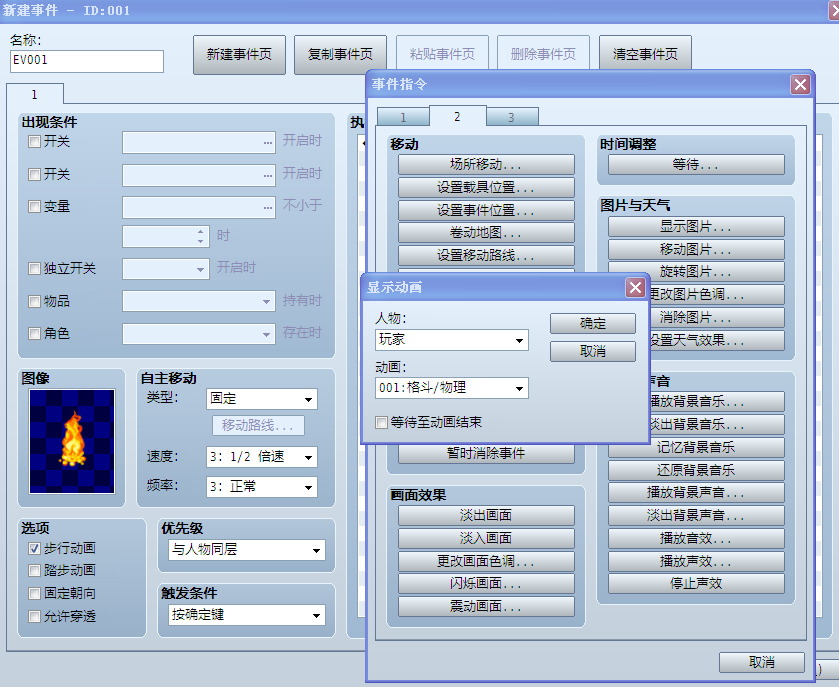Viewport: 839px width, 687px height.
Task: Uncheck the 步行动画 option
Action: 34,548
